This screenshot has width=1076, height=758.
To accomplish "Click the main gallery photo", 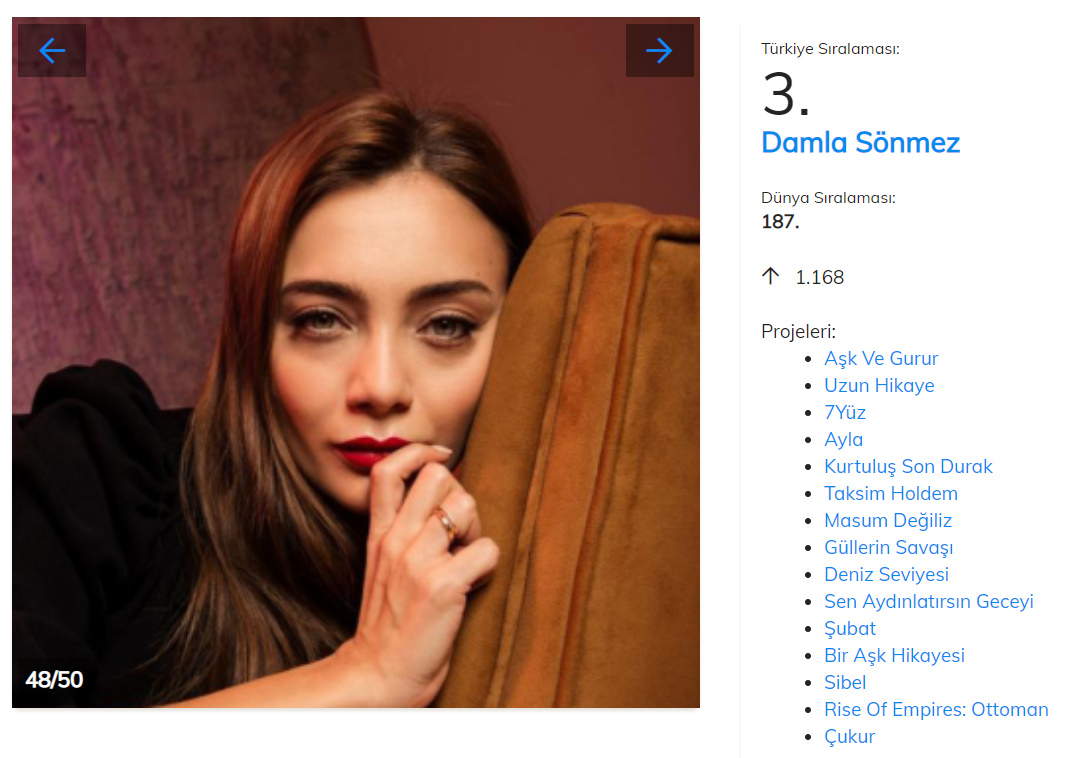I will coord(356,380).
